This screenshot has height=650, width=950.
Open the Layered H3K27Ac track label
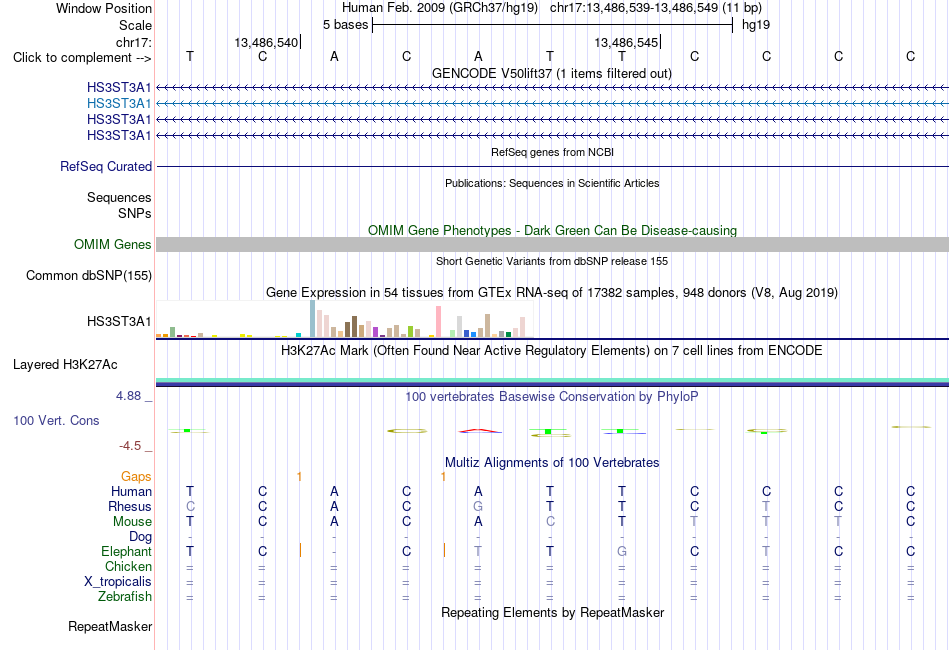tap(65, 365)
